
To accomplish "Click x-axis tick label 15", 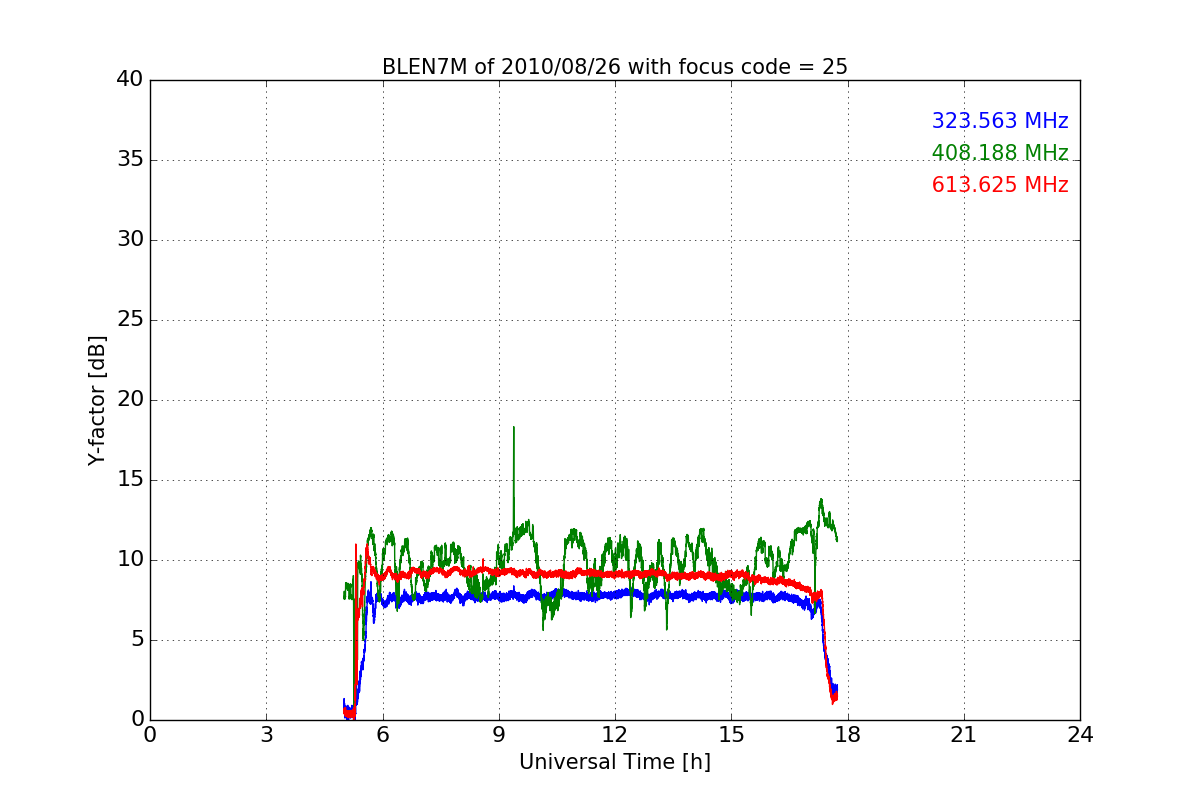I will tap(731, 734).
